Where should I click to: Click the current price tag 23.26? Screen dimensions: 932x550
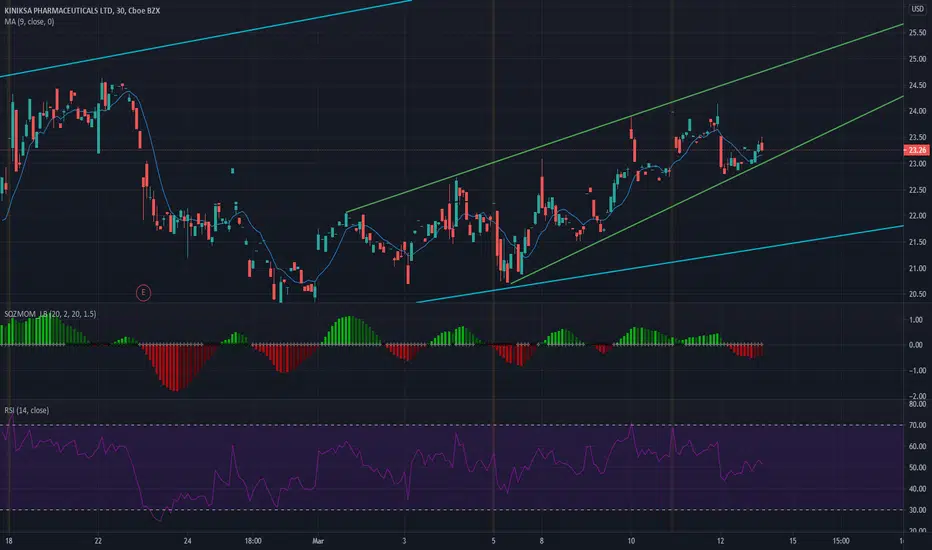click(917, 150)
